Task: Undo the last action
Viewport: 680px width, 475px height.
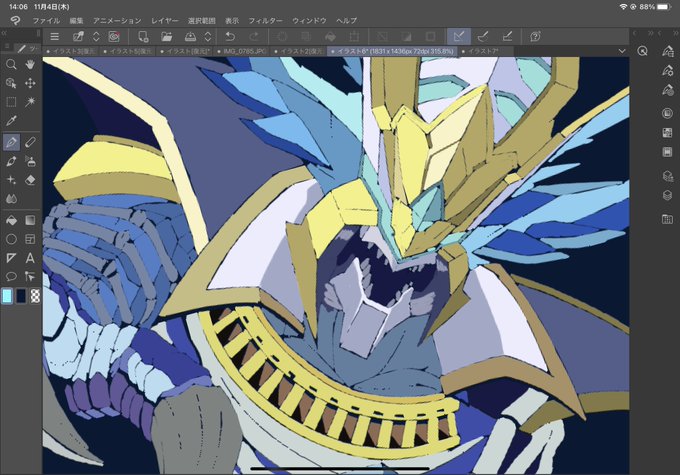Action: point(230,37)
